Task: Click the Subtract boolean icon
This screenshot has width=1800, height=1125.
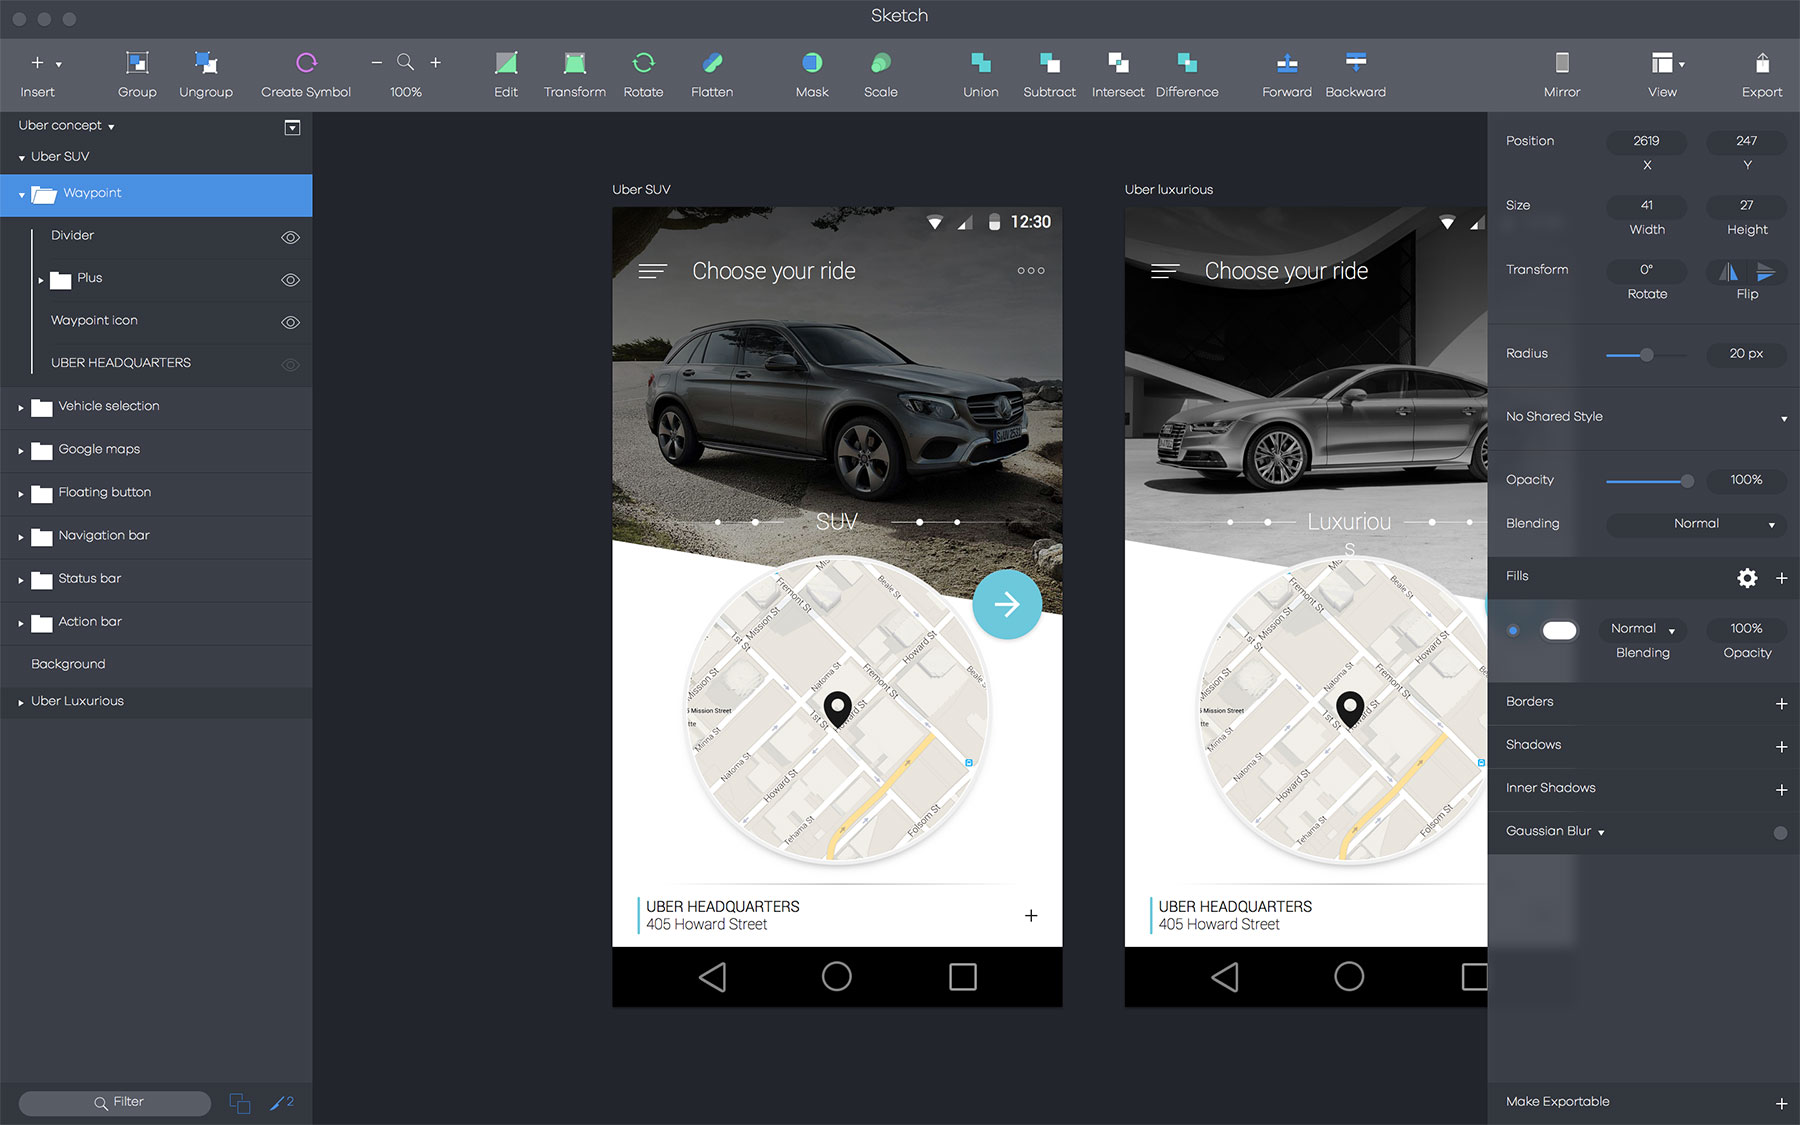Action: [1049, 63]
